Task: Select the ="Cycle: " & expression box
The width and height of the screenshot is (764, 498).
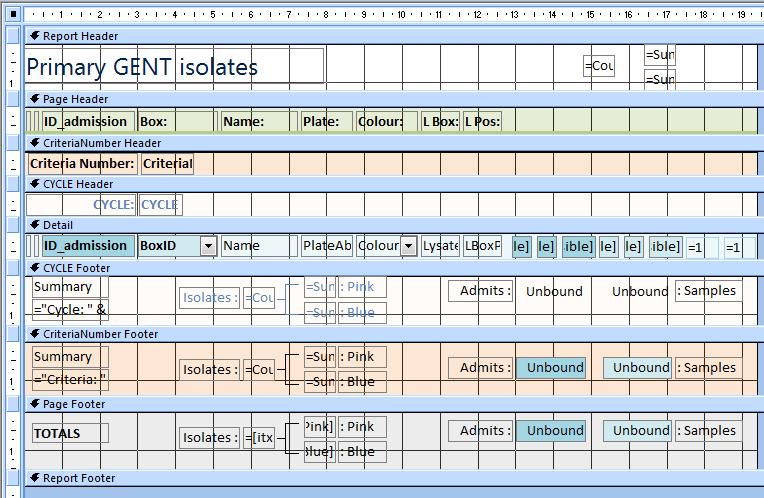Action: [x=70, y=309]
